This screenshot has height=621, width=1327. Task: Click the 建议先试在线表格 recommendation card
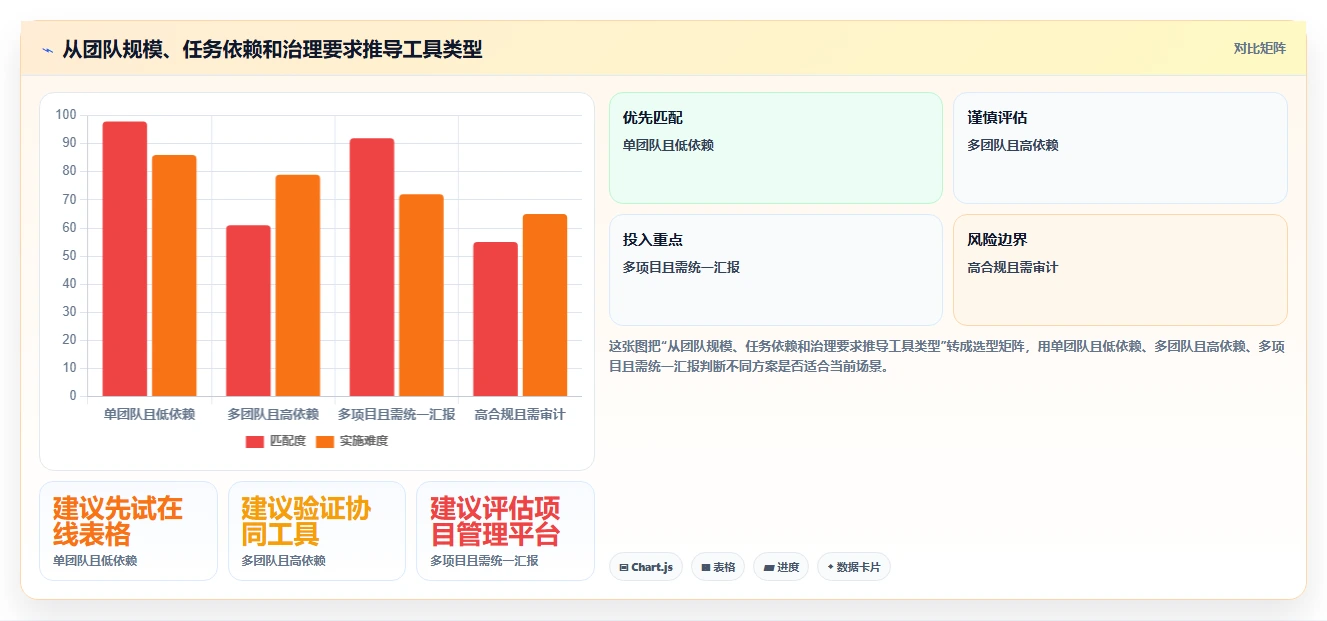[x=128, y=531]
